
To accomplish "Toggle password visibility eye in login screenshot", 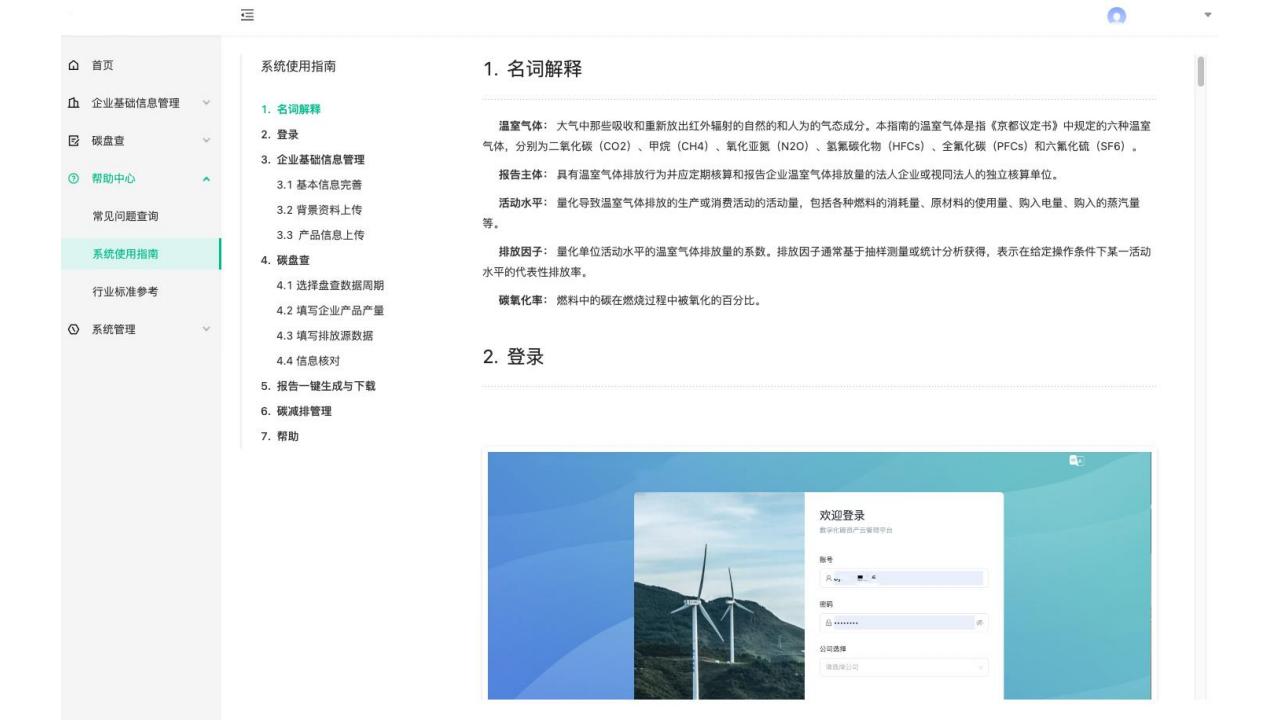I will tap(980, 622).
